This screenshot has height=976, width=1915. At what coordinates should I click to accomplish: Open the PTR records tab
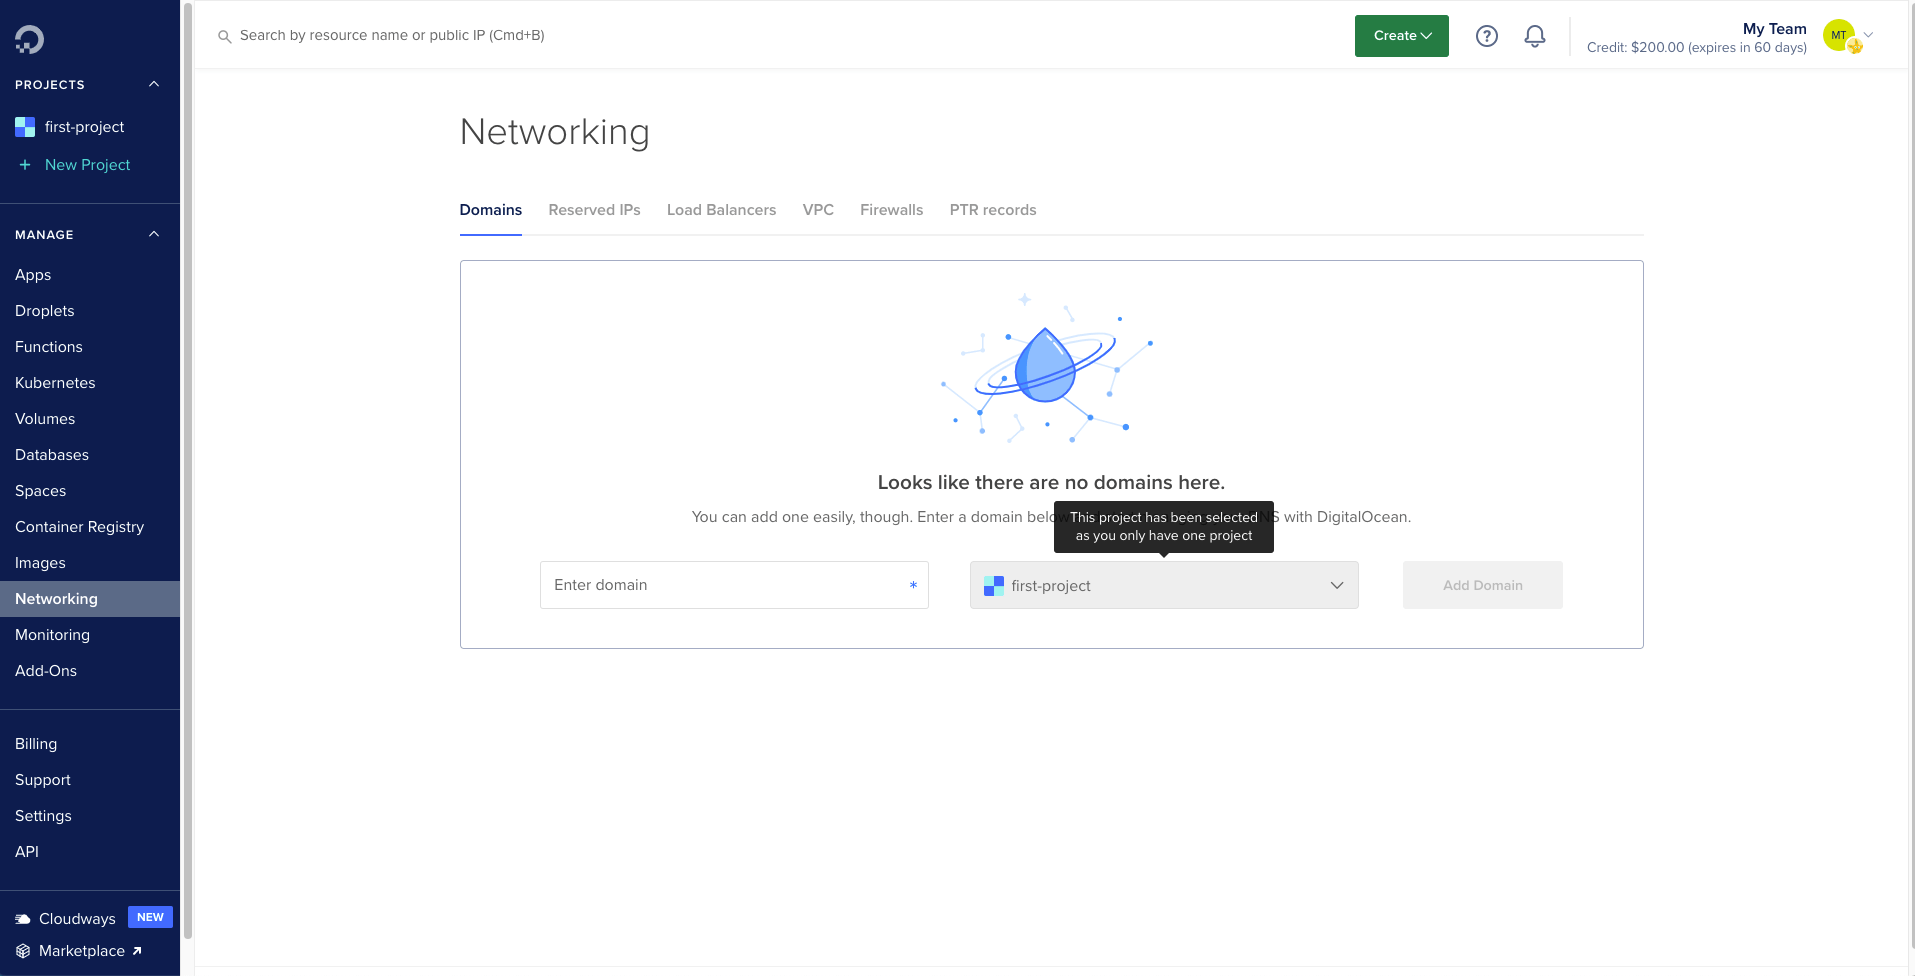click(992, 210)
